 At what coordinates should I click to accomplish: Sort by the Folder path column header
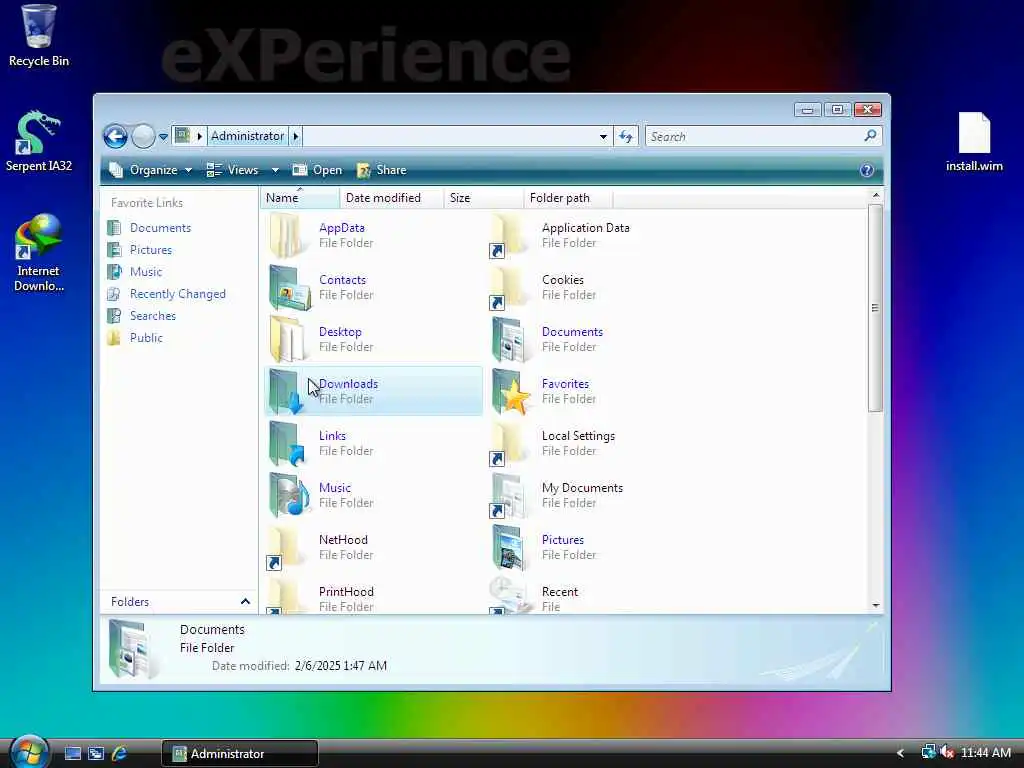pyautogui.click(x=568, y=197)
